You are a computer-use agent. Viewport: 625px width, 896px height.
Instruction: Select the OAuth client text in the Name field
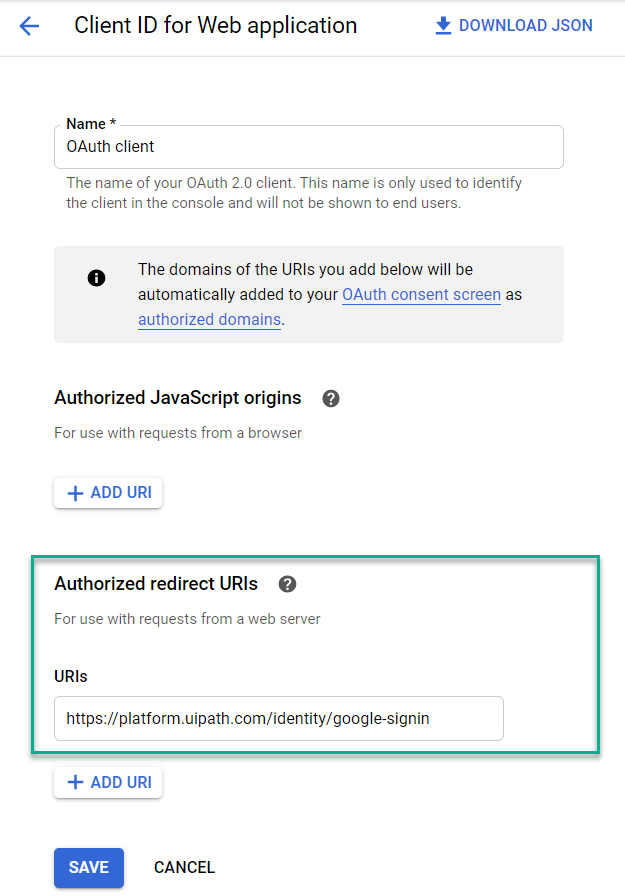coord(107,146)
